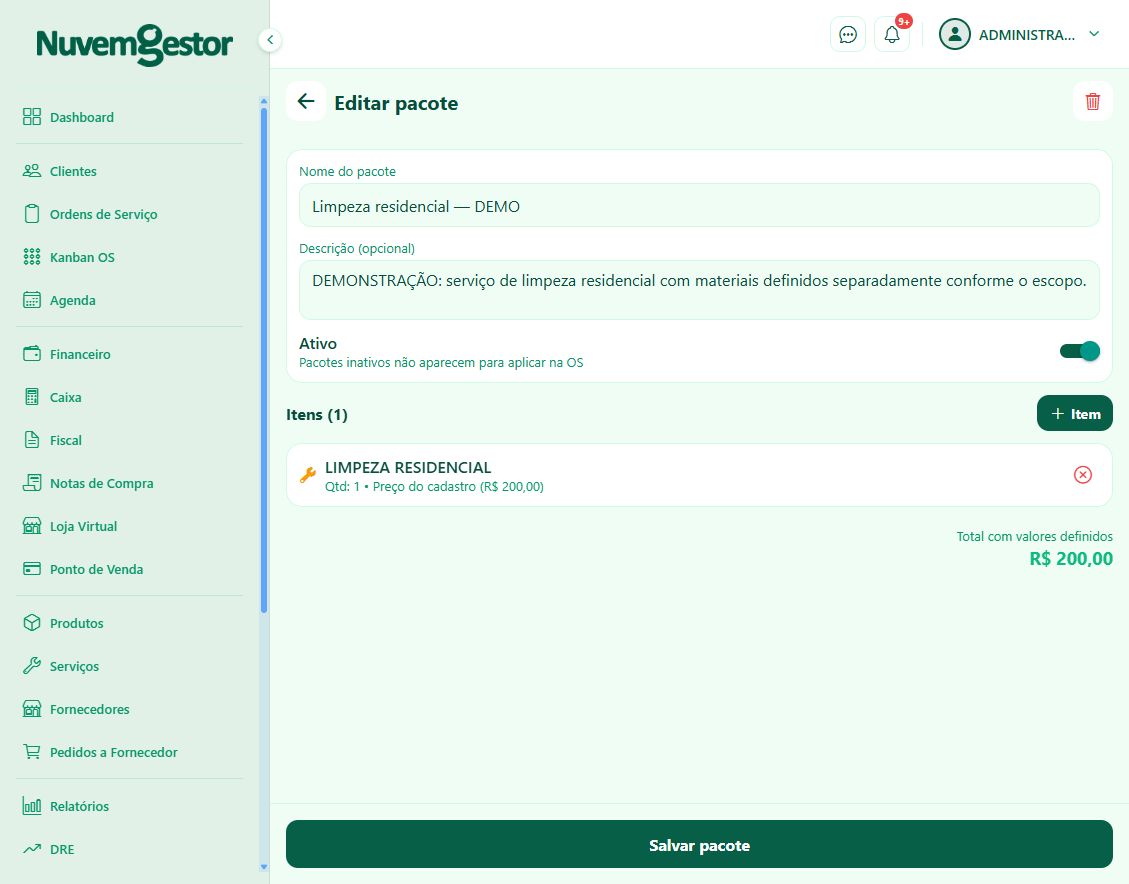Viewport: 1129px width, 884px height.
Task: Click the Salvar pacote button
Action: coord(699,844)
